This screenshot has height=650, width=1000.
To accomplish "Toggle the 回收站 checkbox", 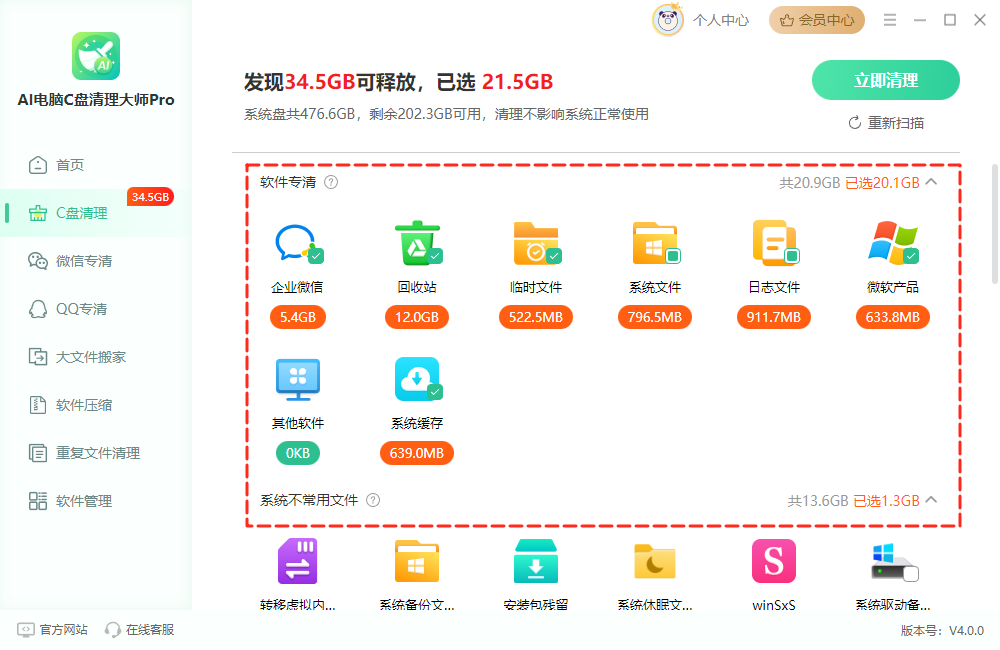I will (435, 256).
